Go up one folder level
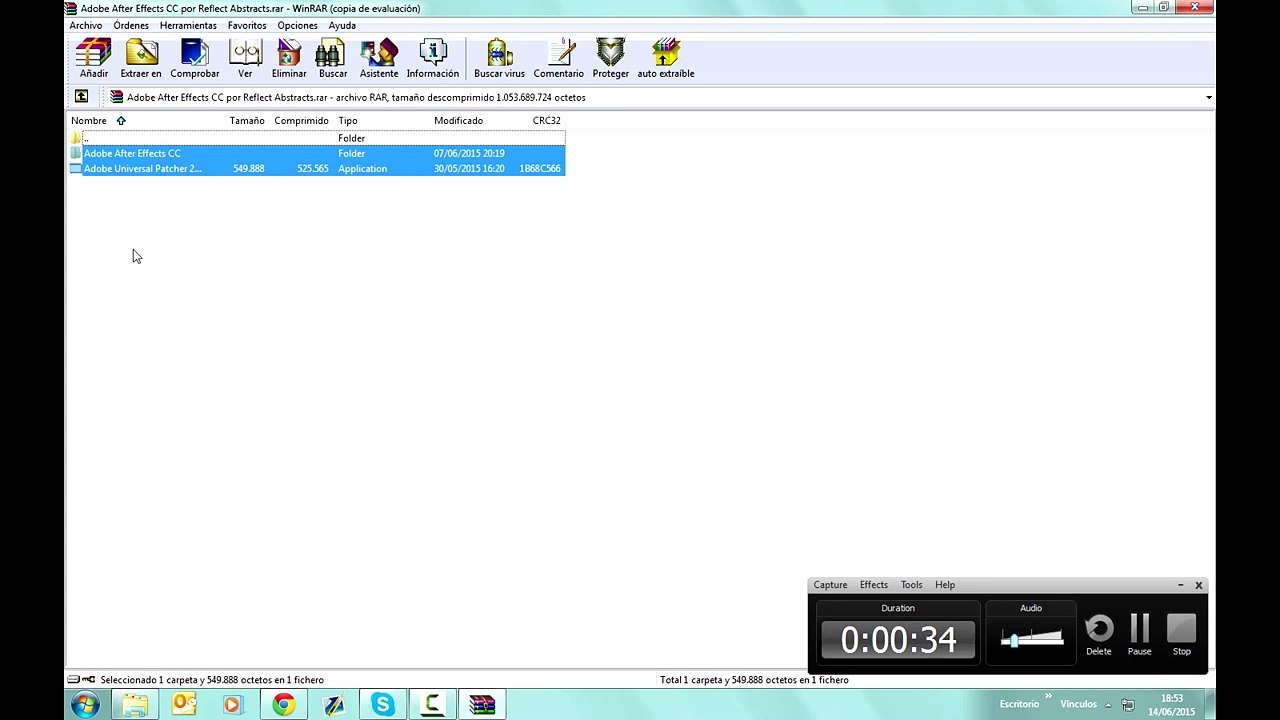The height and width of the screenshot is (720, 1280). 82,97
